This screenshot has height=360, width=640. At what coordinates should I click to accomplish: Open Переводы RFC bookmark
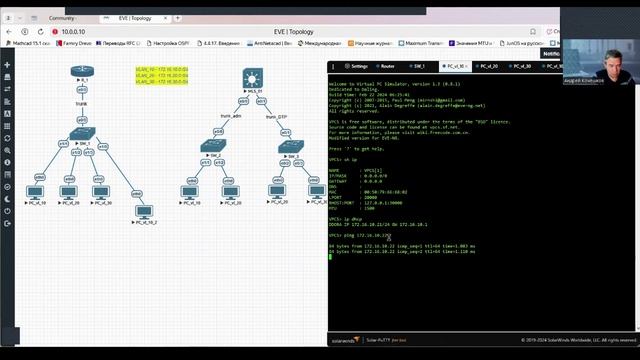tap(118, 43)
